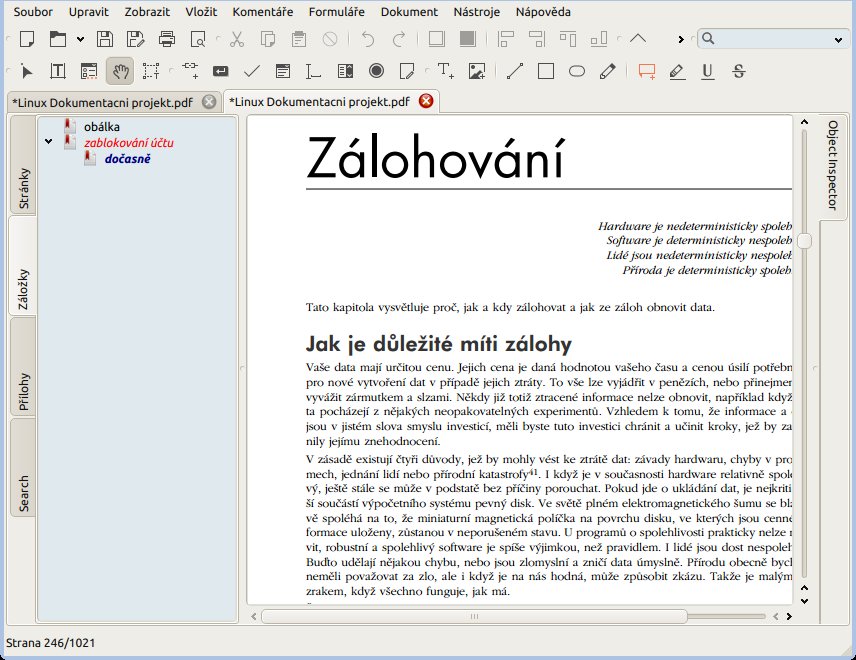
Task: Open the Vložit menu
Action: coord(201,11)
